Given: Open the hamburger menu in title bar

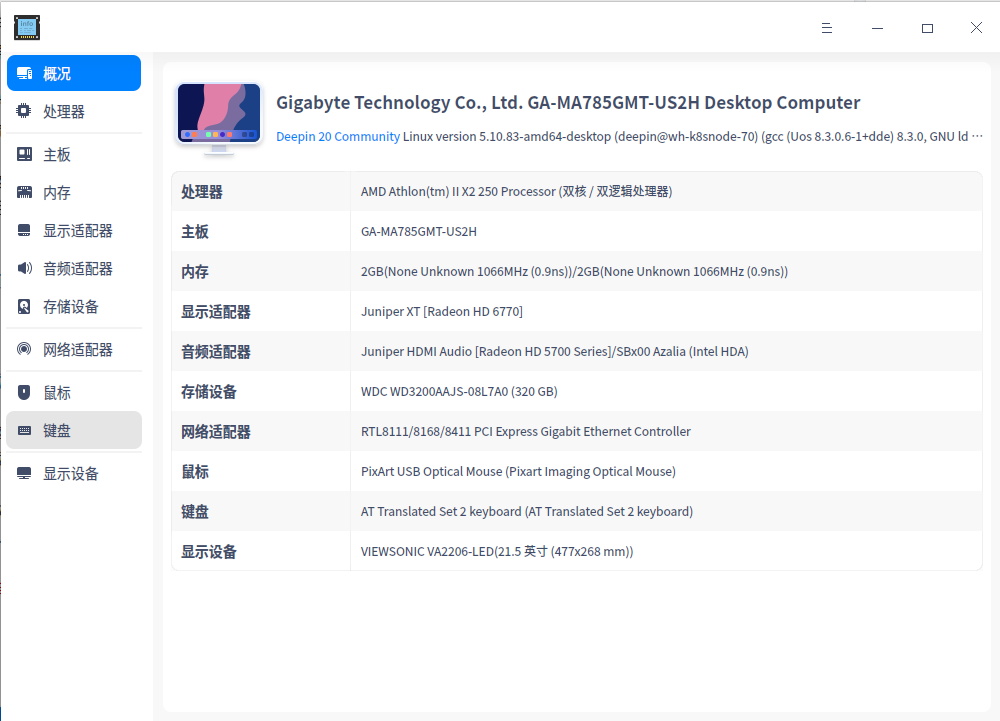Looking at the screenshot, I should (827, 27).
